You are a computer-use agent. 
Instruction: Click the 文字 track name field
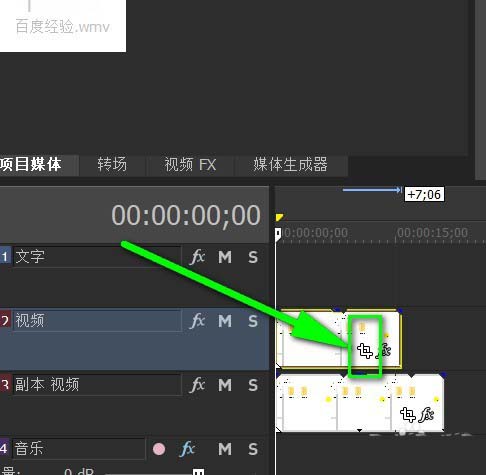97,257
